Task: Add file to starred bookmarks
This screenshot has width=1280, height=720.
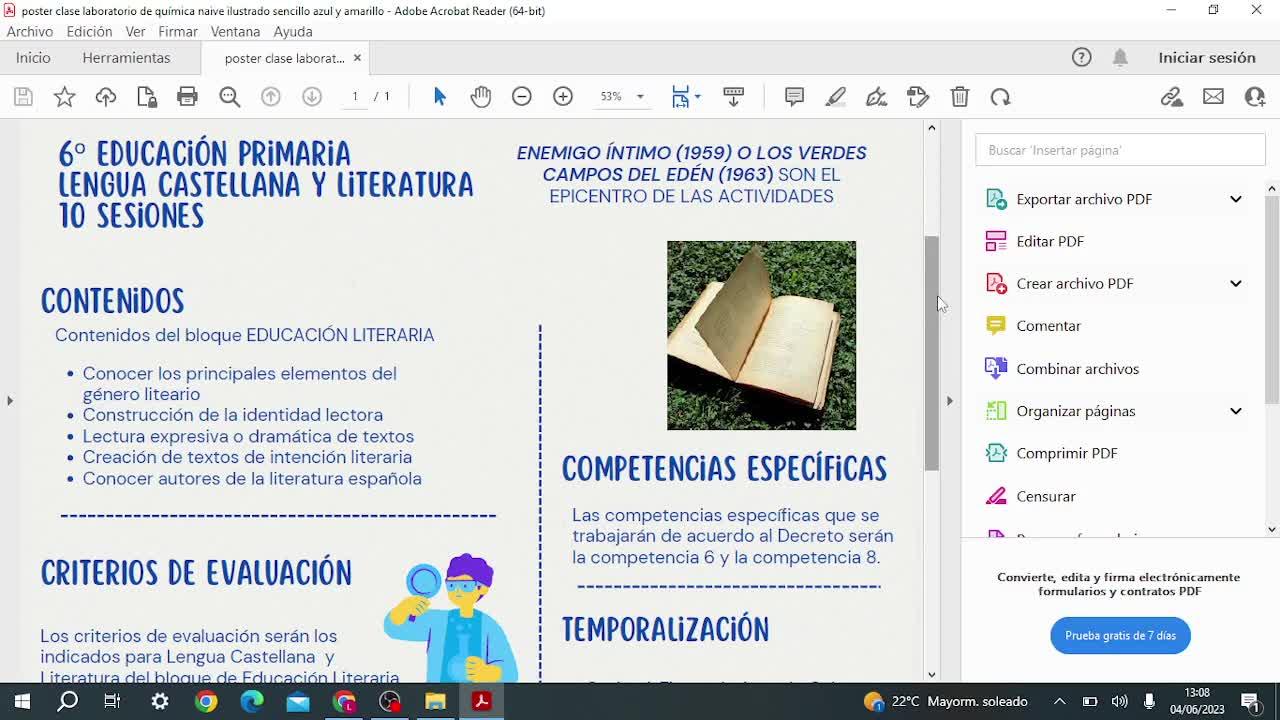Action: coord(64,97)
